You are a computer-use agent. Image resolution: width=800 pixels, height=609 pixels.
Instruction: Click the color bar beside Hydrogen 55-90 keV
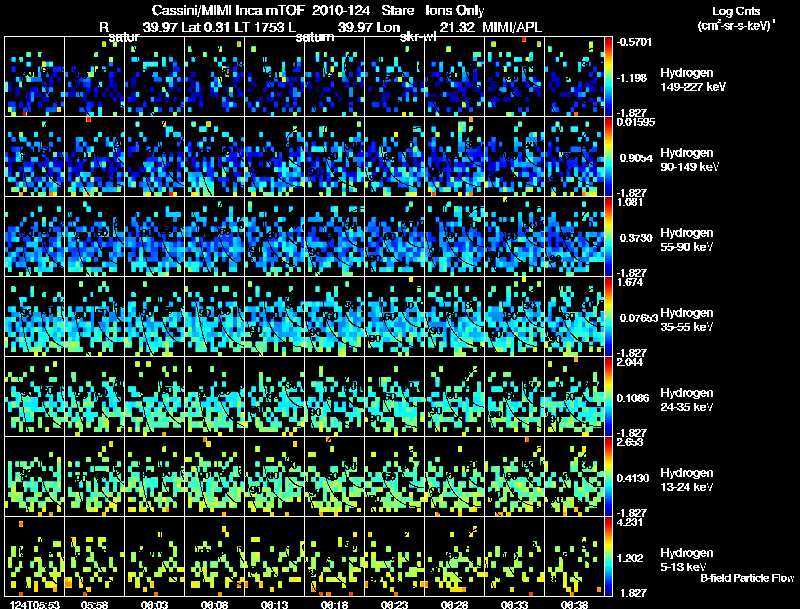[608, 237]
